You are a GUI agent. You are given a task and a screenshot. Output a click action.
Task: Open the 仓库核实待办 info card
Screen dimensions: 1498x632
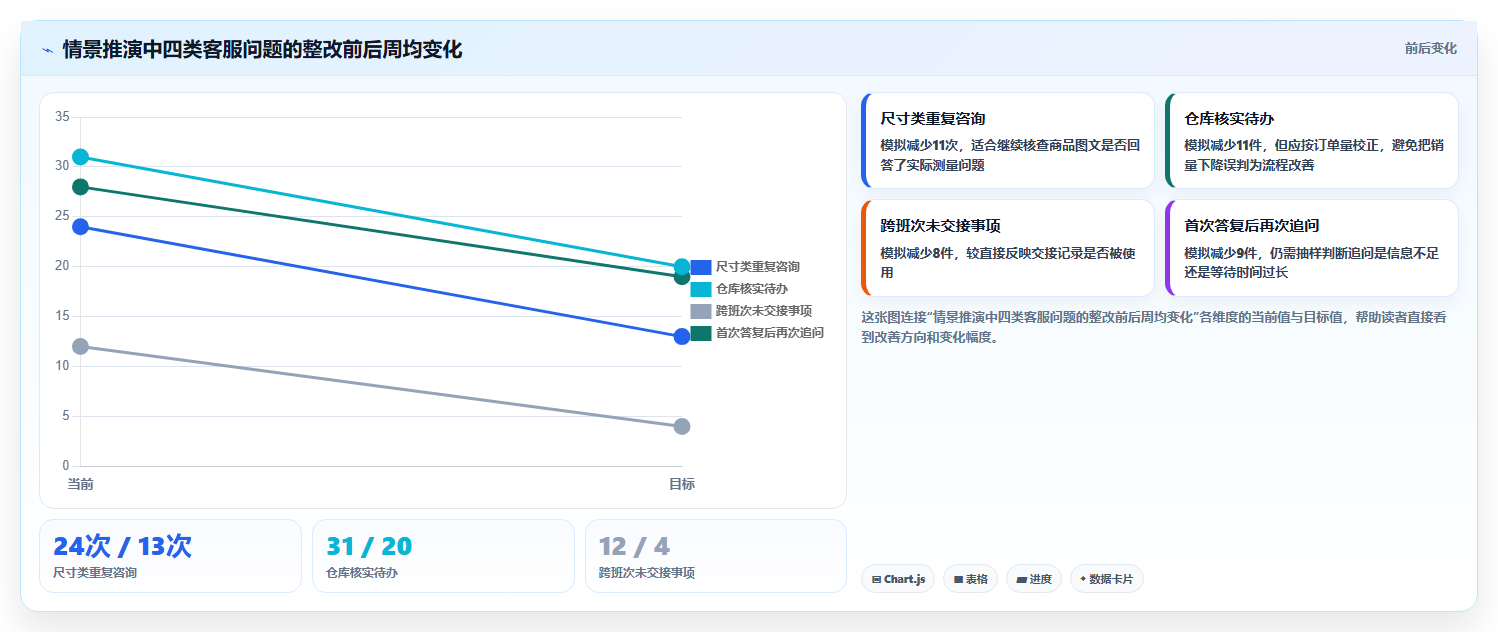coord(1312,141)
